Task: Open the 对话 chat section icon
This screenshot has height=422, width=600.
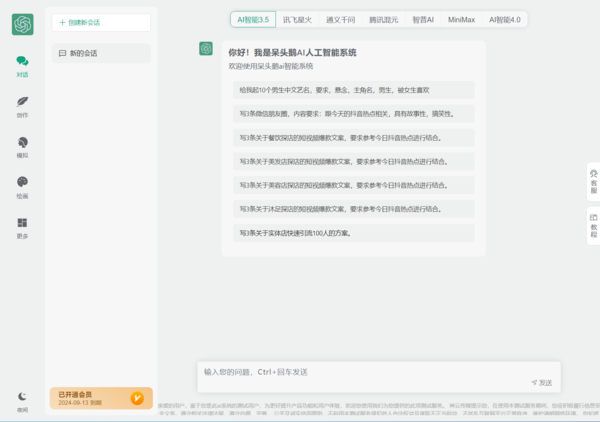Action: (22, 61)
